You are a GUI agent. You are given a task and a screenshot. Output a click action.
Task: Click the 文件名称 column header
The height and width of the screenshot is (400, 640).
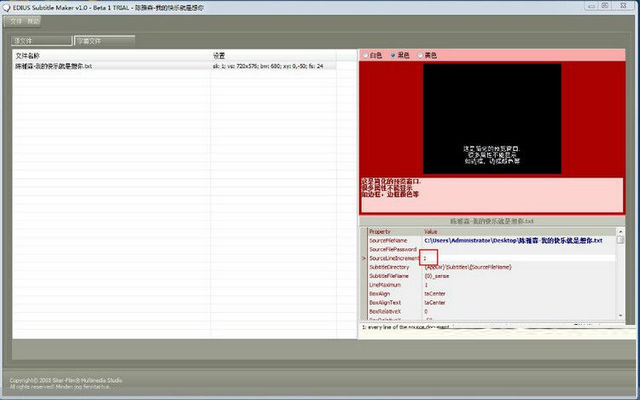(28, 55)
